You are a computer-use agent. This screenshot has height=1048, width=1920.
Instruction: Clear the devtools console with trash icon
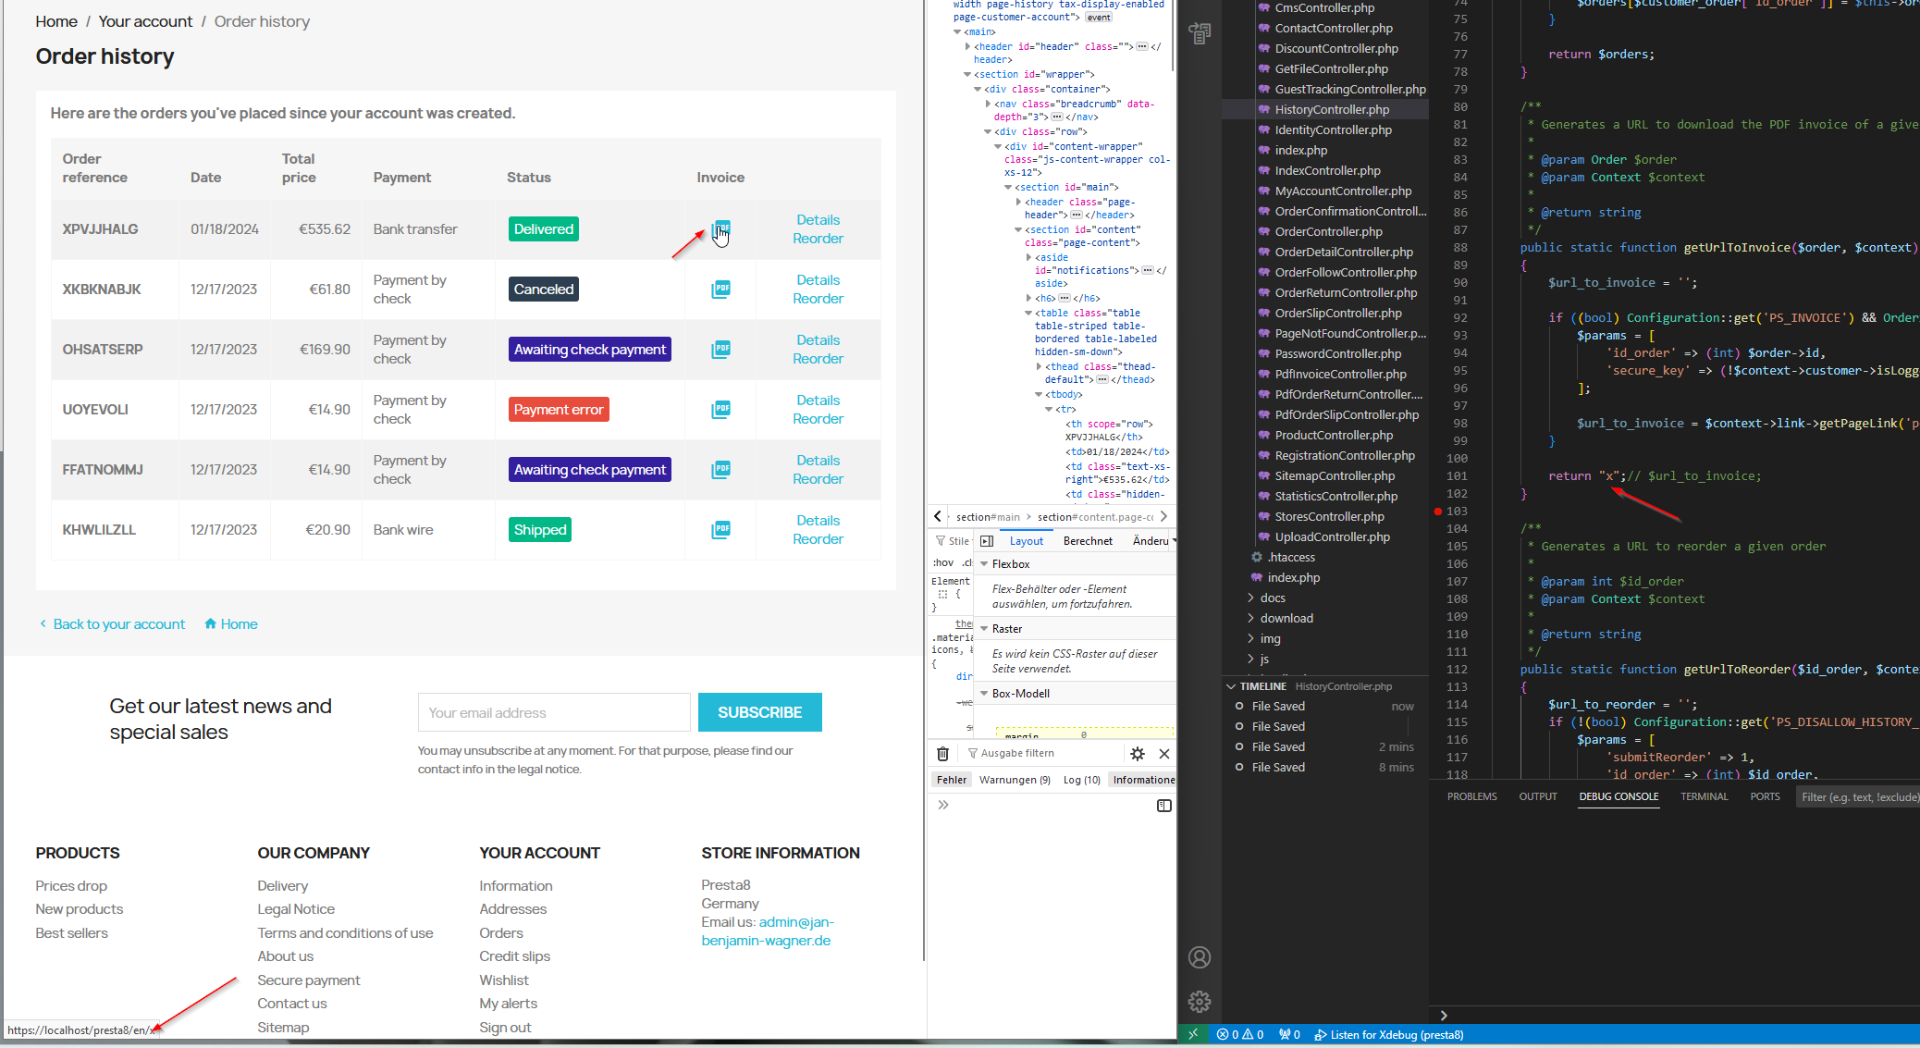coord(942,754)
